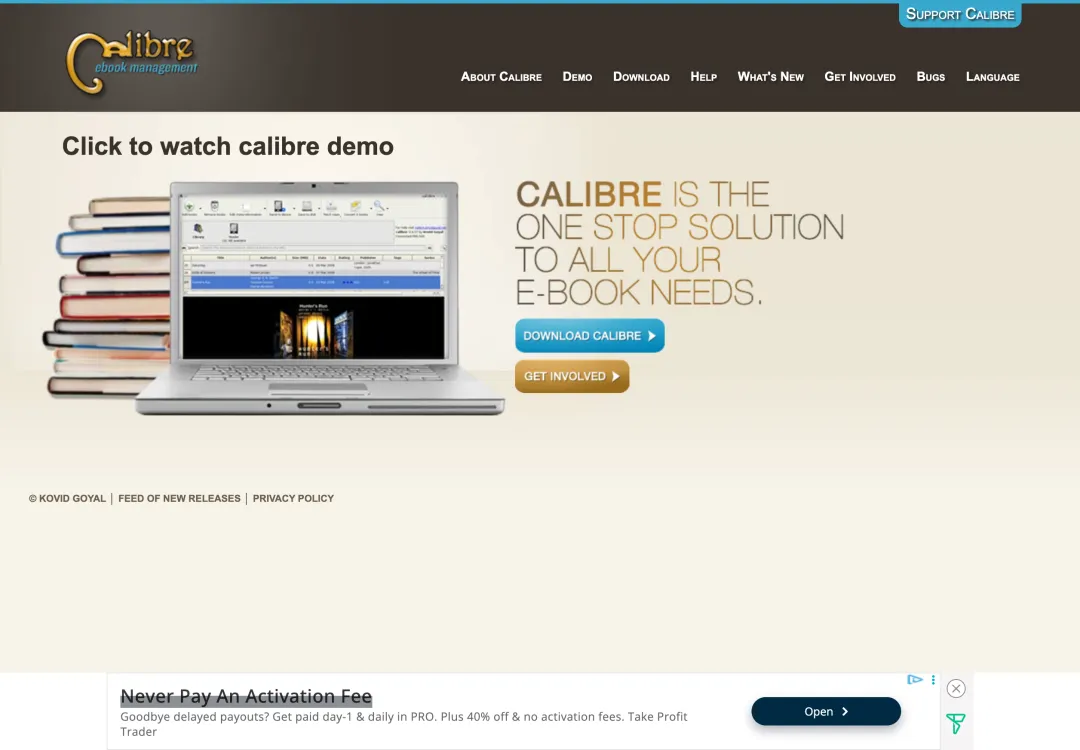
Task: Open the Bugs page
Action: [x=931, y=77]
